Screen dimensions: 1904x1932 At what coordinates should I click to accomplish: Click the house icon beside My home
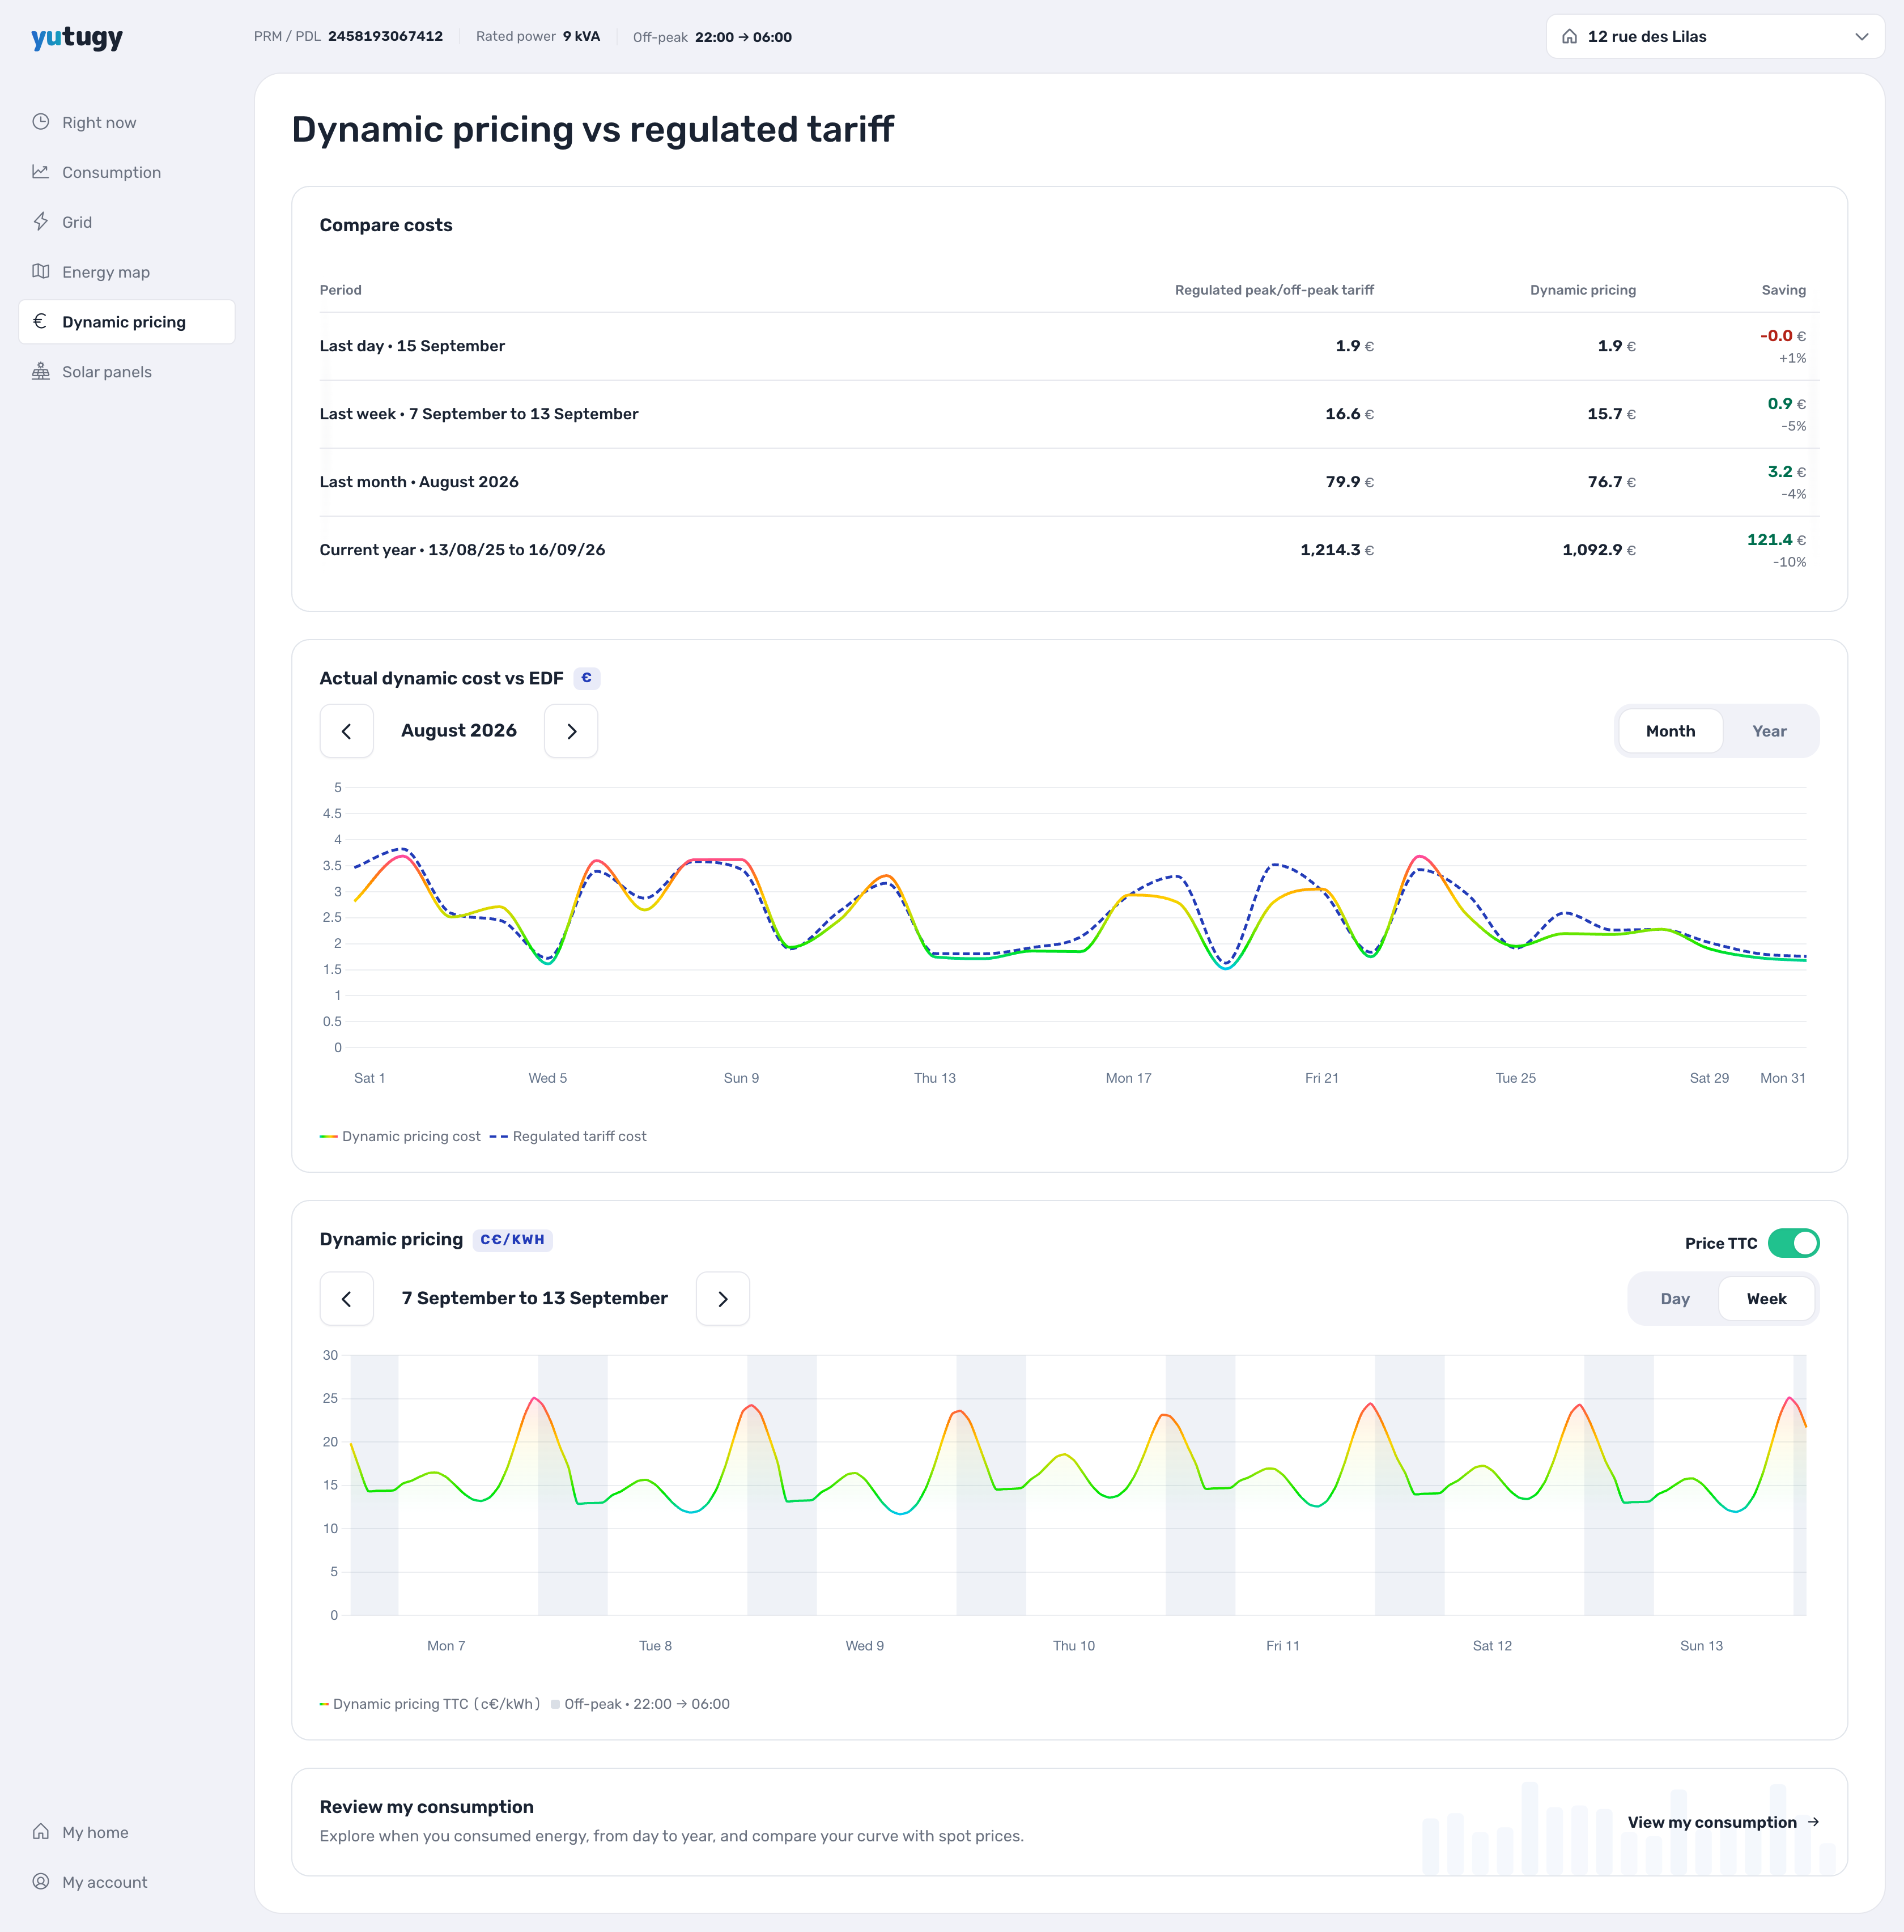pos(41,1832)
